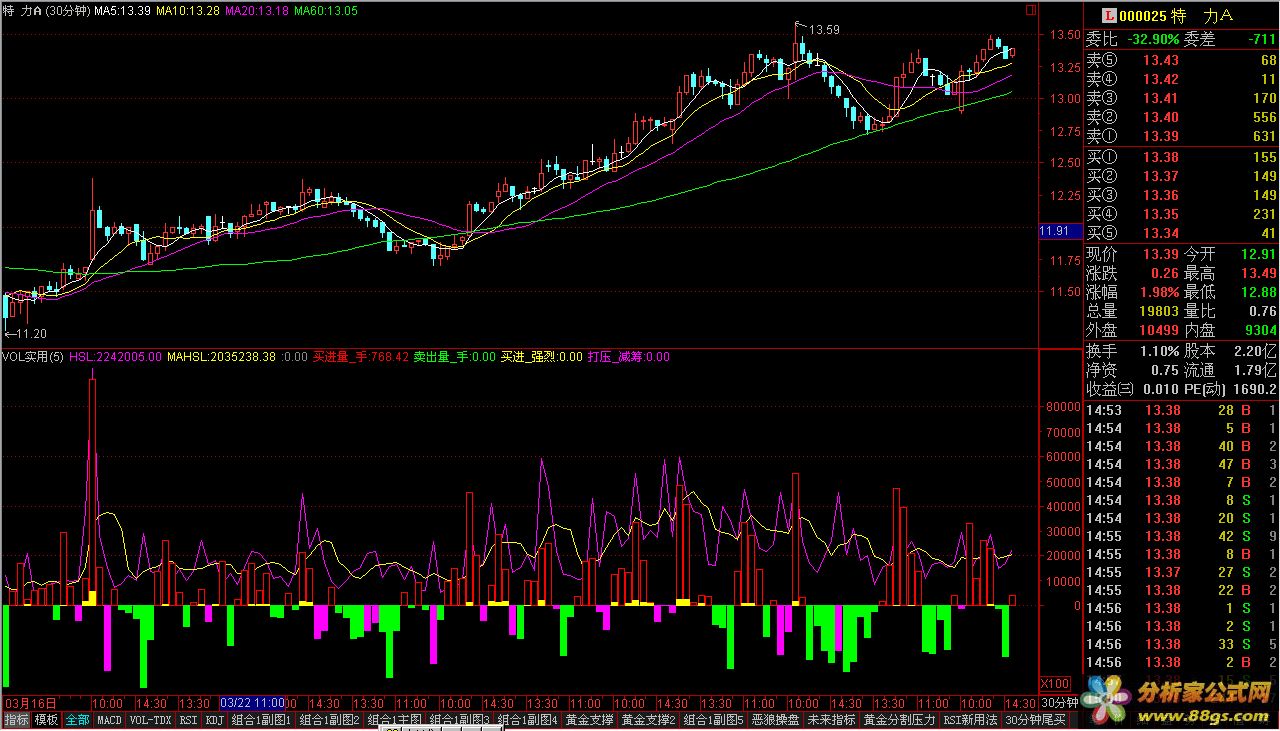Open 黄金支撑 tab
1280x731 pixels.
(589, 719)
